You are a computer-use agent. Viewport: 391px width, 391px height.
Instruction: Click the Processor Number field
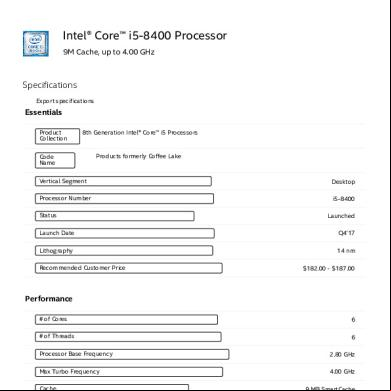[x=124, y=198]
